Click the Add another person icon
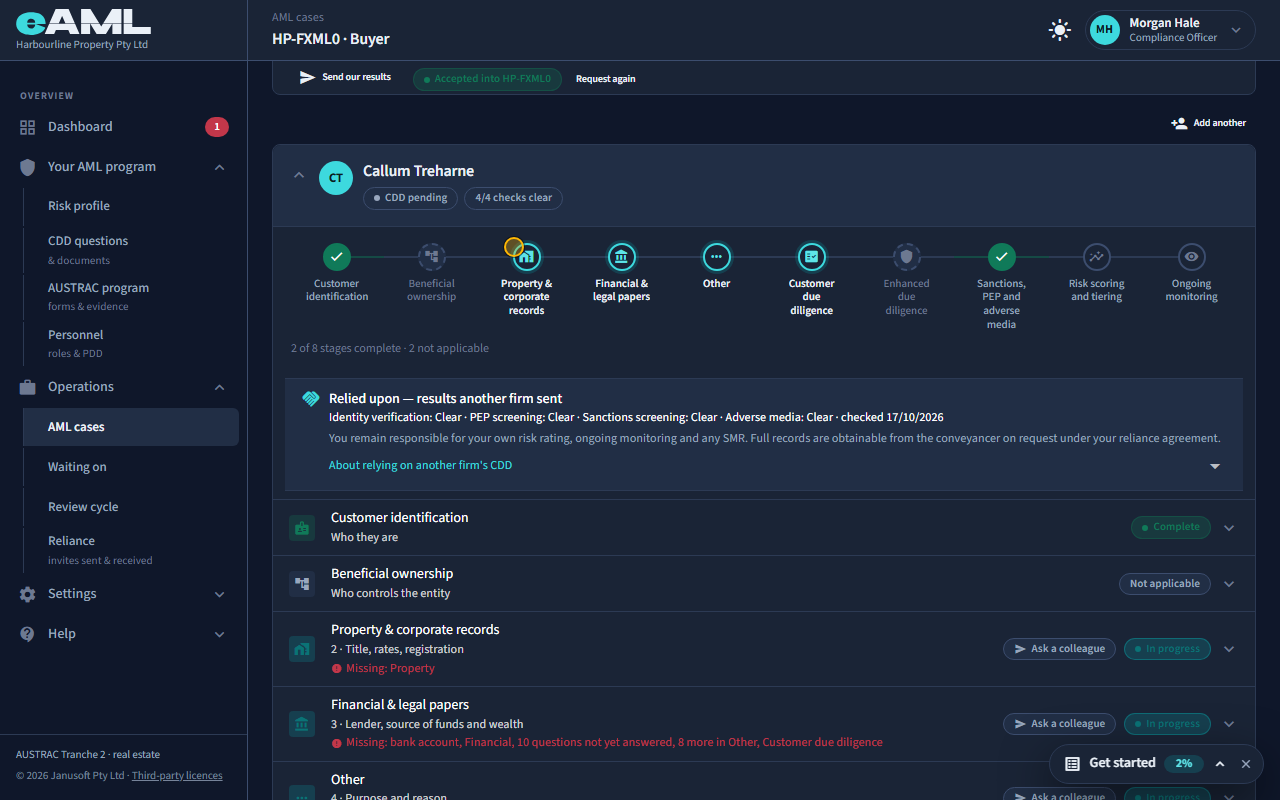The height and width of the screenshot is (800, 1280). click(1179, 123)
